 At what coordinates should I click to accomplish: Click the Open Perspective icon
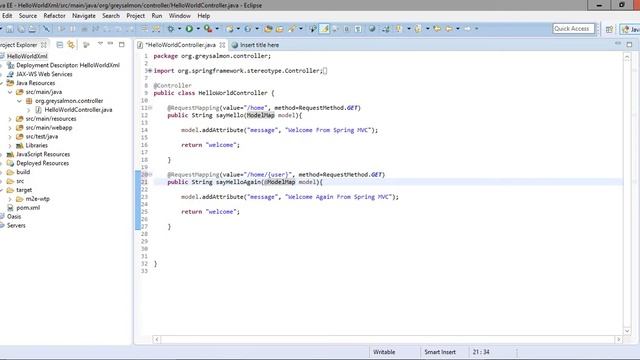(609, 29)
